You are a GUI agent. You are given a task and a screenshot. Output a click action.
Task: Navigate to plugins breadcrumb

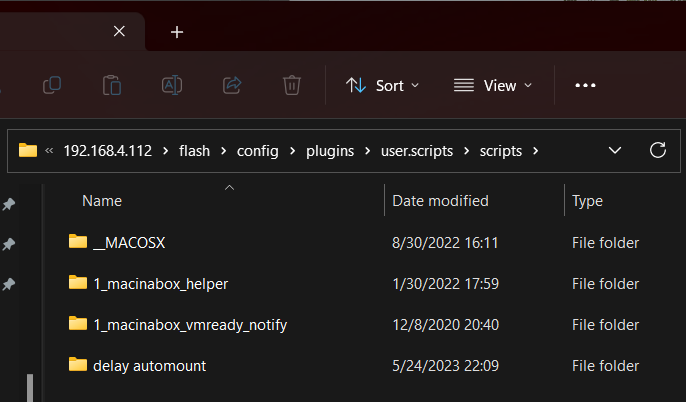pos(330,151)
